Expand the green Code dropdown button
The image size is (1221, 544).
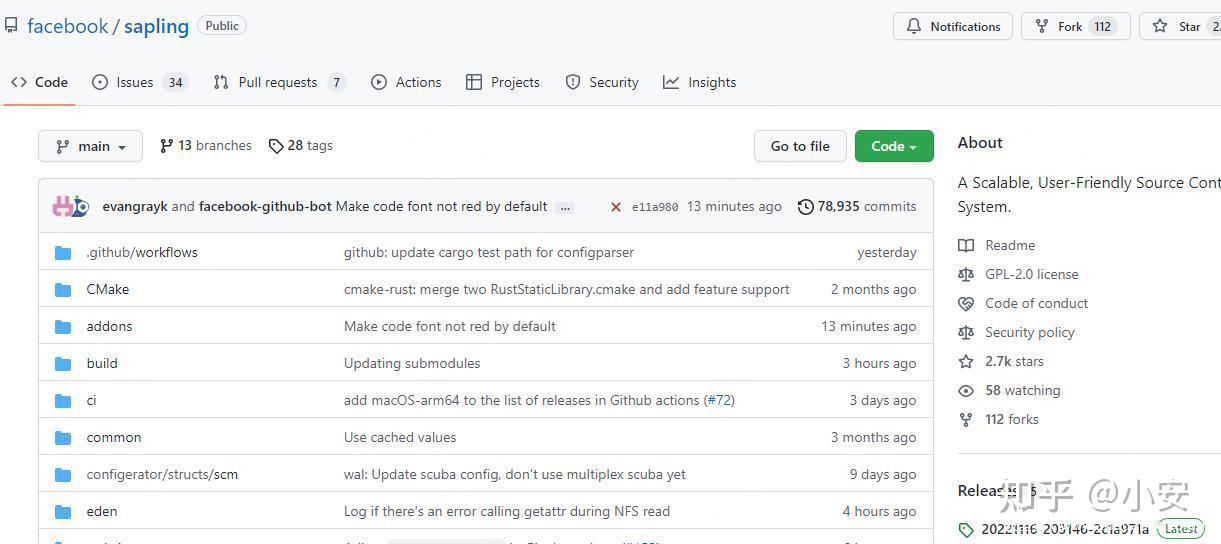[x=893, y=146]
